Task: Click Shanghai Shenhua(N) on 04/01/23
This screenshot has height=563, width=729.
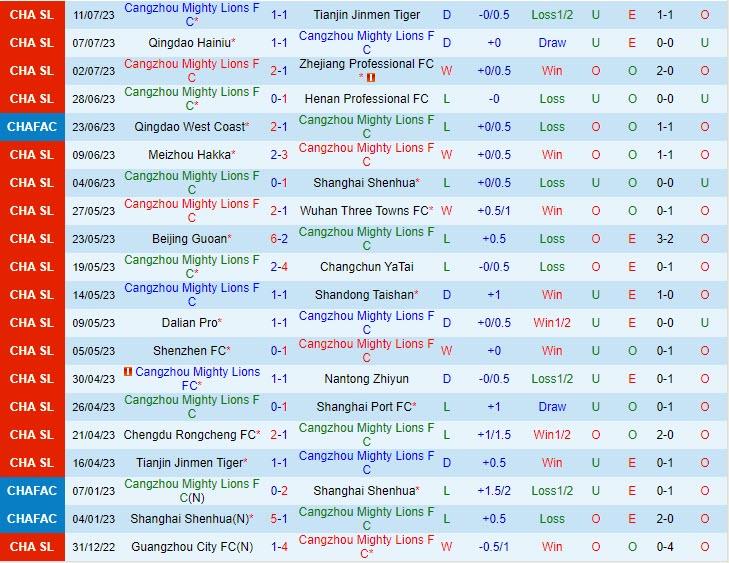Action: point(189,519)
